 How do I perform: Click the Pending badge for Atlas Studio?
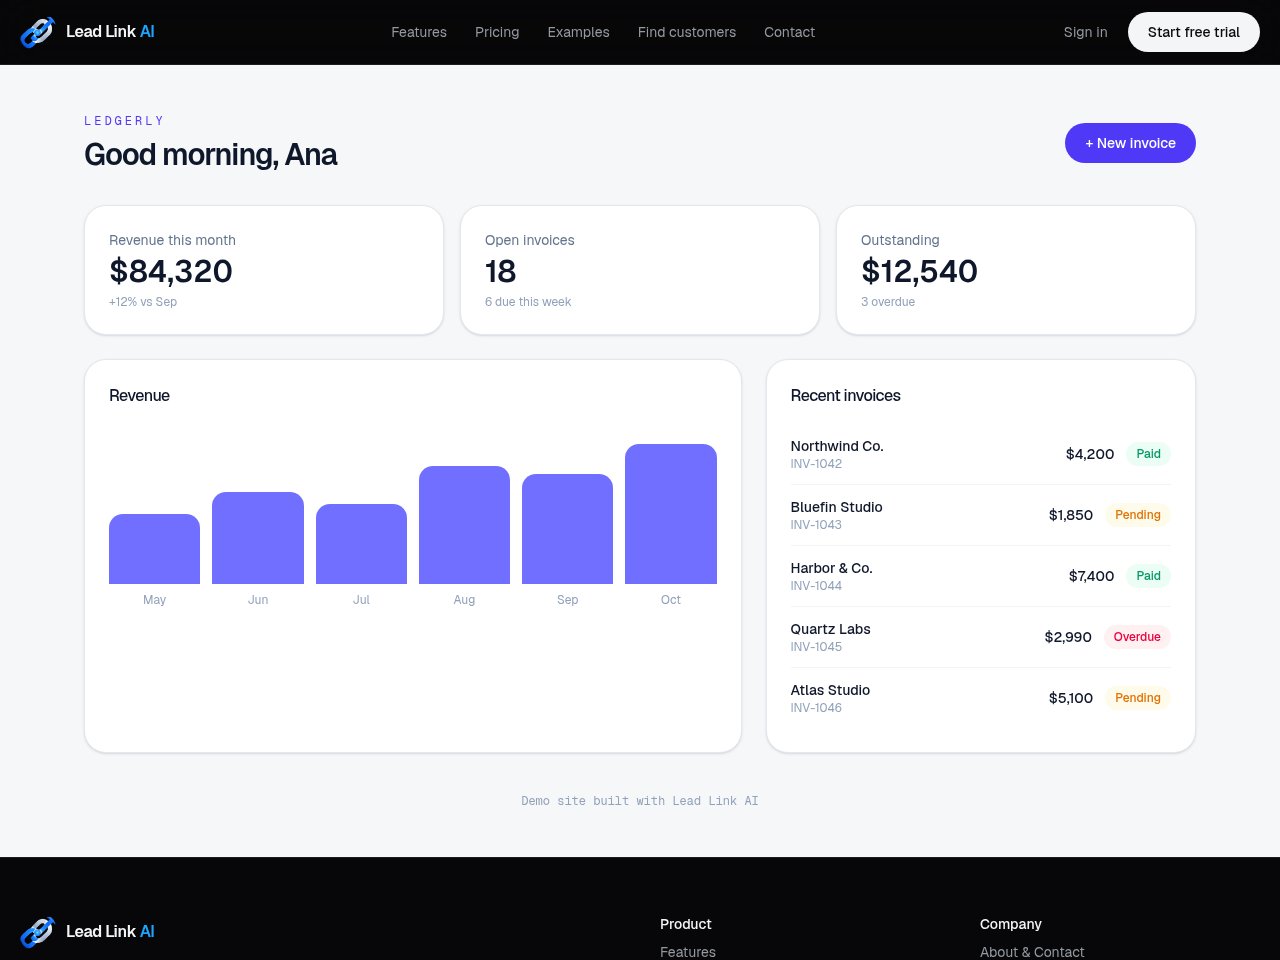tap(1138, 698)
